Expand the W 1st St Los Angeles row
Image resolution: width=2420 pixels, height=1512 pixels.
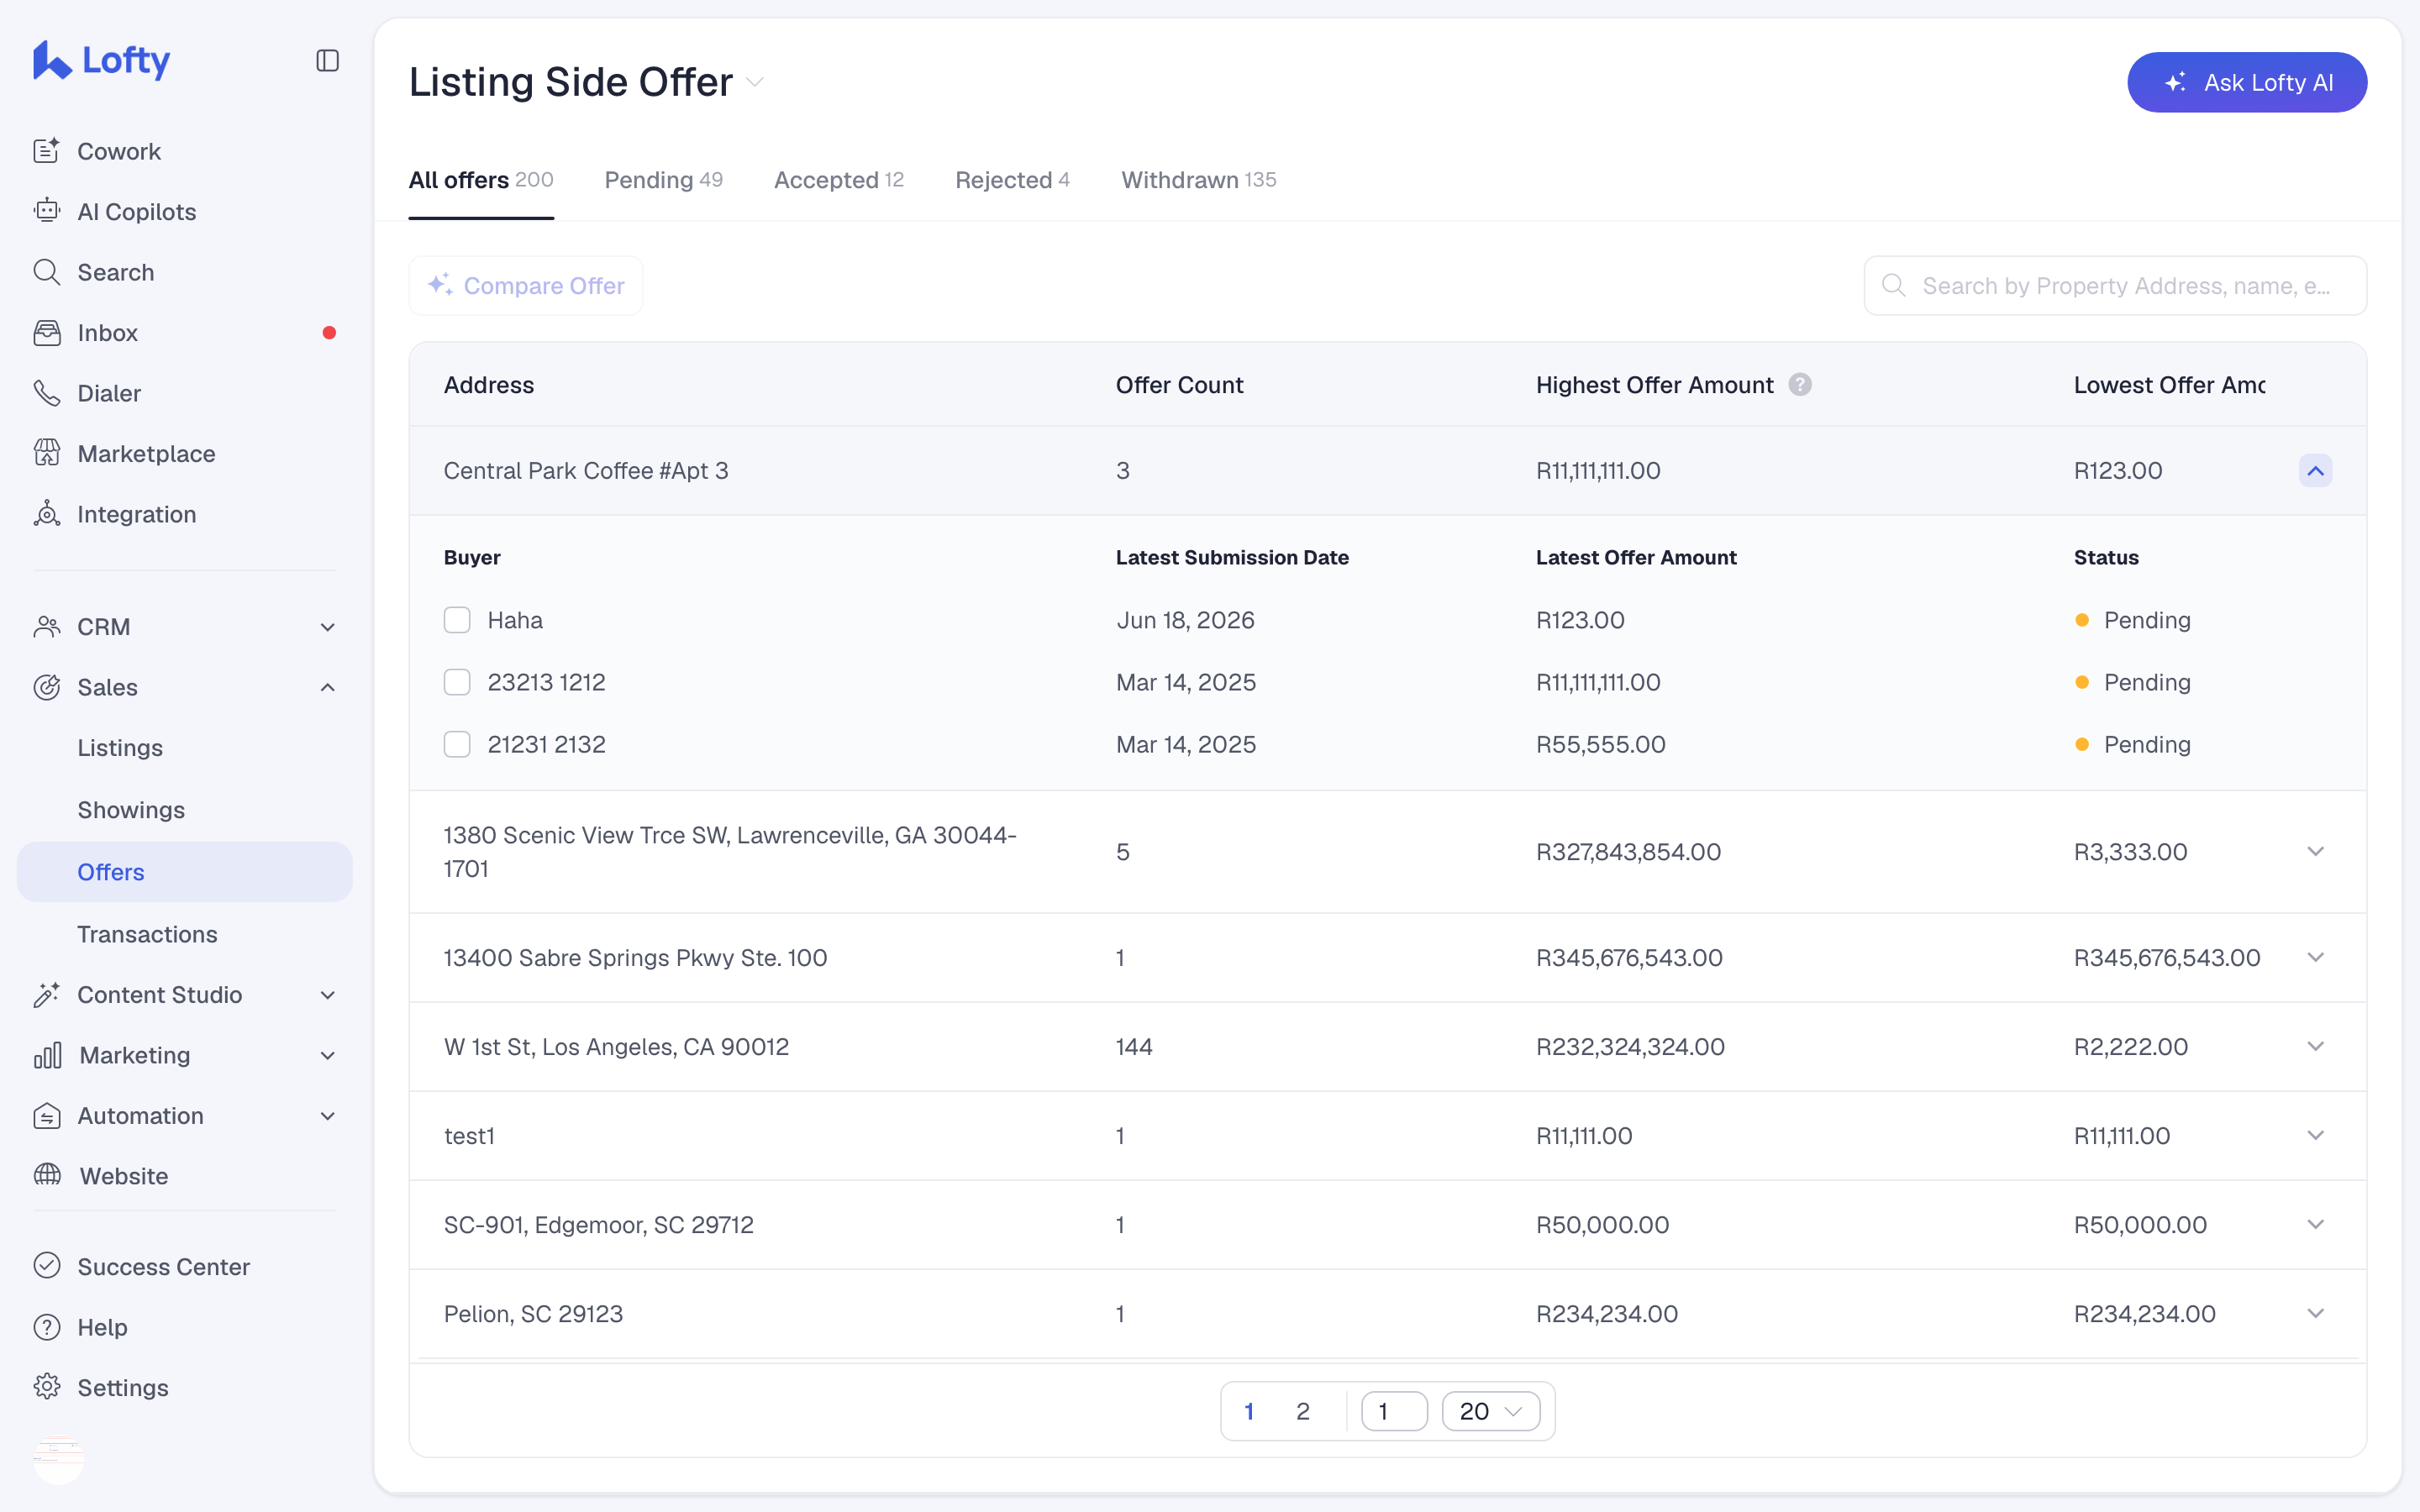pos(2315,1047)
